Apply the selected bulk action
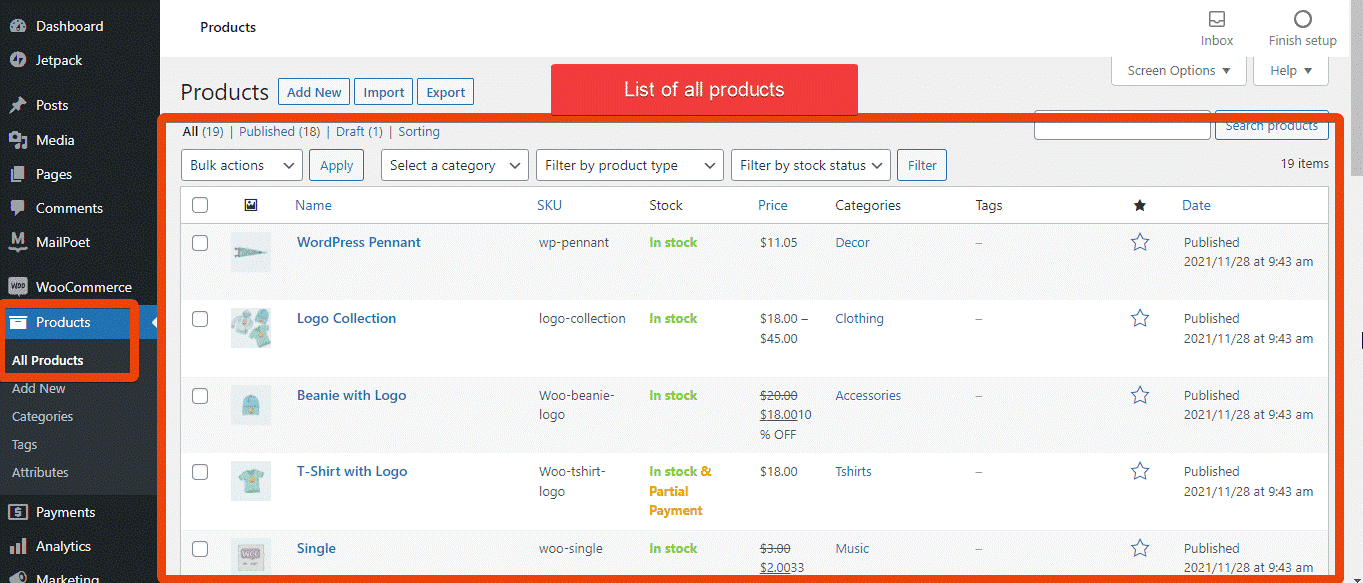 337,165
